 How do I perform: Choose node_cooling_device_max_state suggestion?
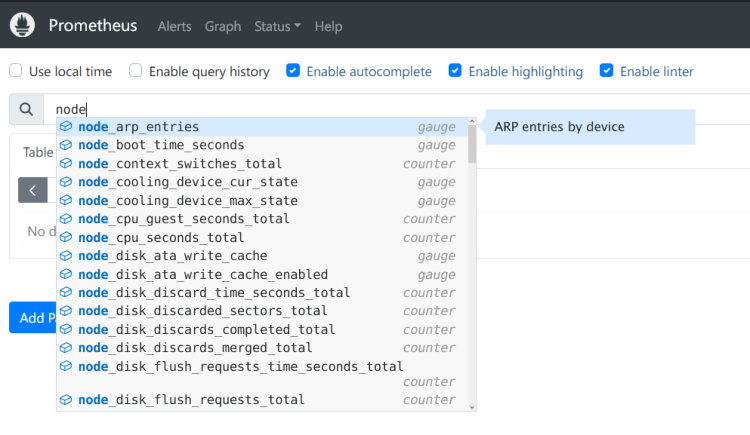(x=188, y=201)
